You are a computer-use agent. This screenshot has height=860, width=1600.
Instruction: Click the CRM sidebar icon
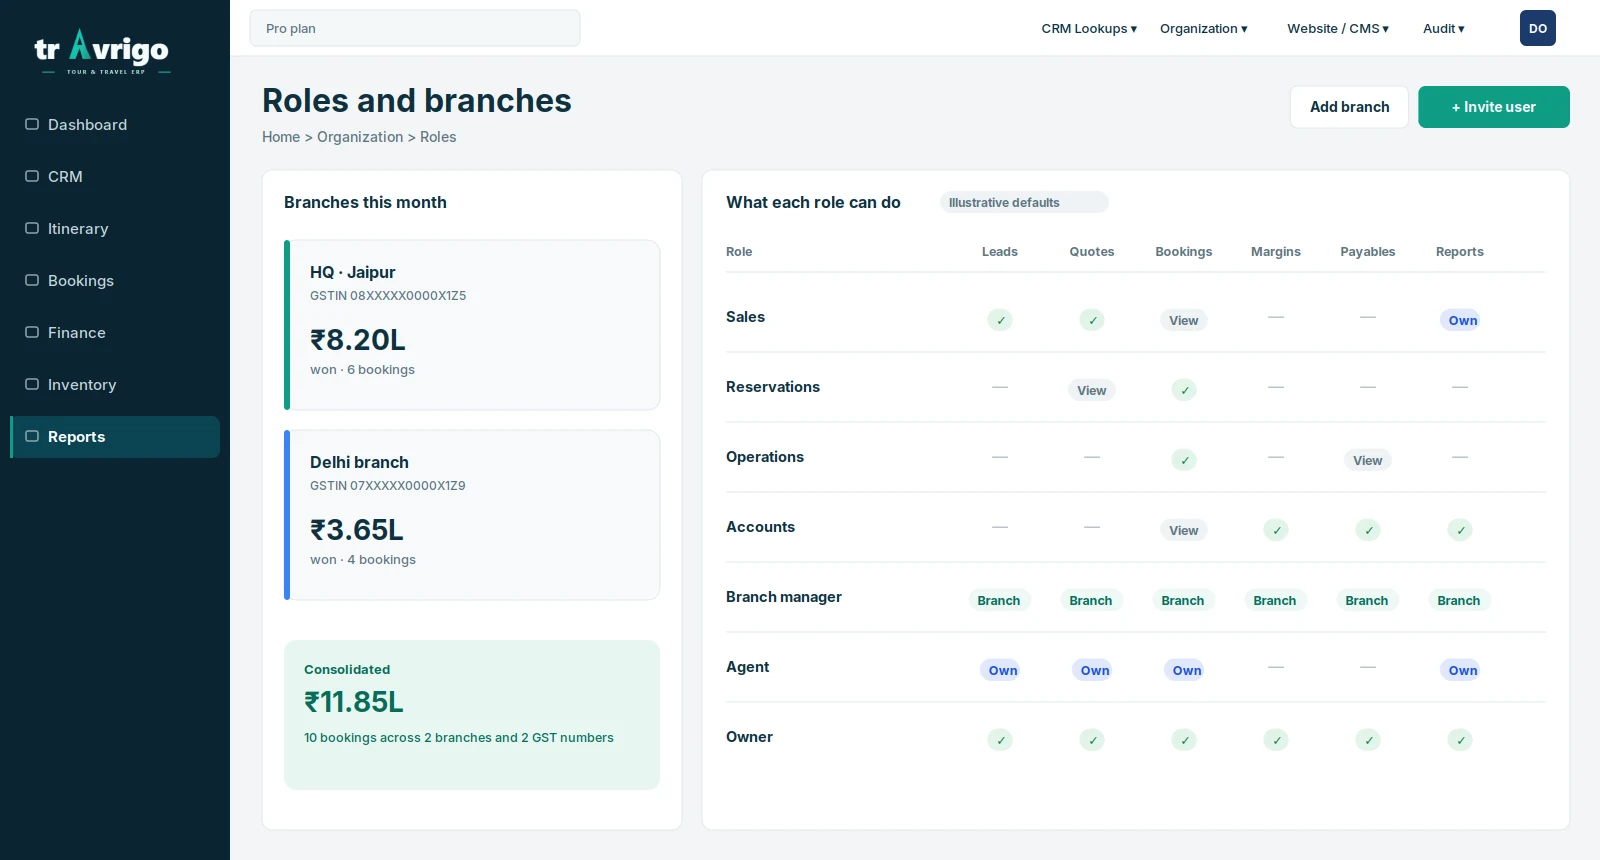point(32,176)
